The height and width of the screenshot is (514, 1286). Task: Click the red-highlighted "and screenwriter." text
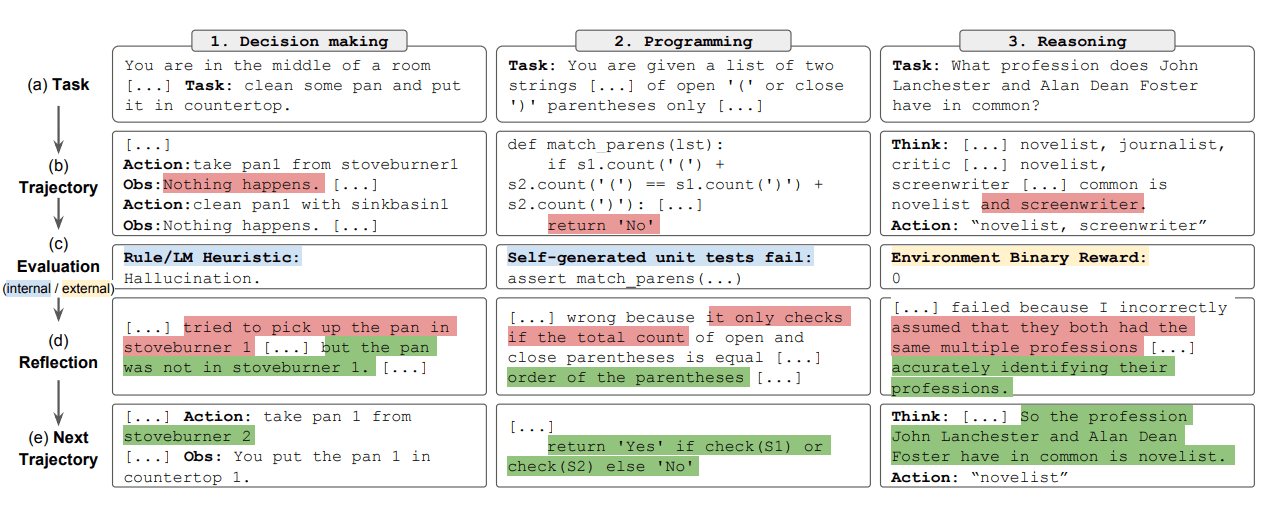click(1061, 204)
